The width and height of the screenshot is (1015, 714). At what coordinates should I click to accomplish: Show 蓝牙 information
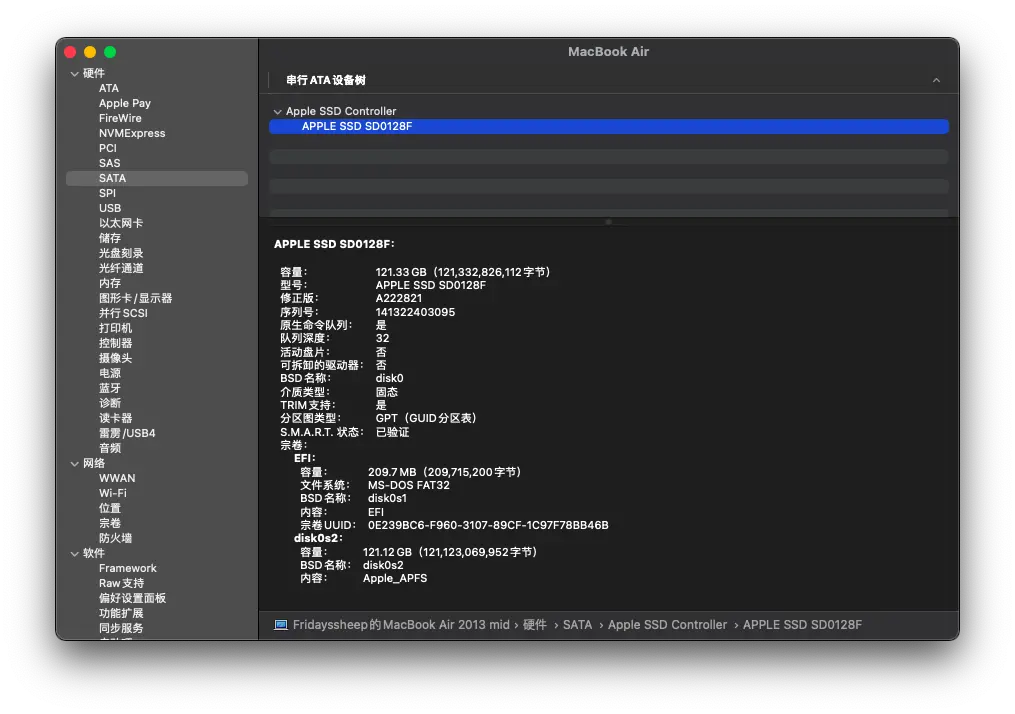click(110, 389)
